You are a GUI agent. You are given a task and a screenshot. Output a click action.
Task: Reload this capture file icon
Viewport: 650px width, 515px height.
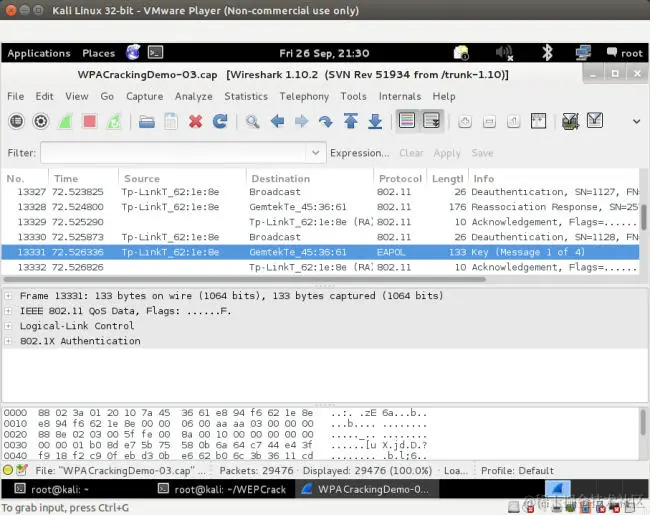220,121
